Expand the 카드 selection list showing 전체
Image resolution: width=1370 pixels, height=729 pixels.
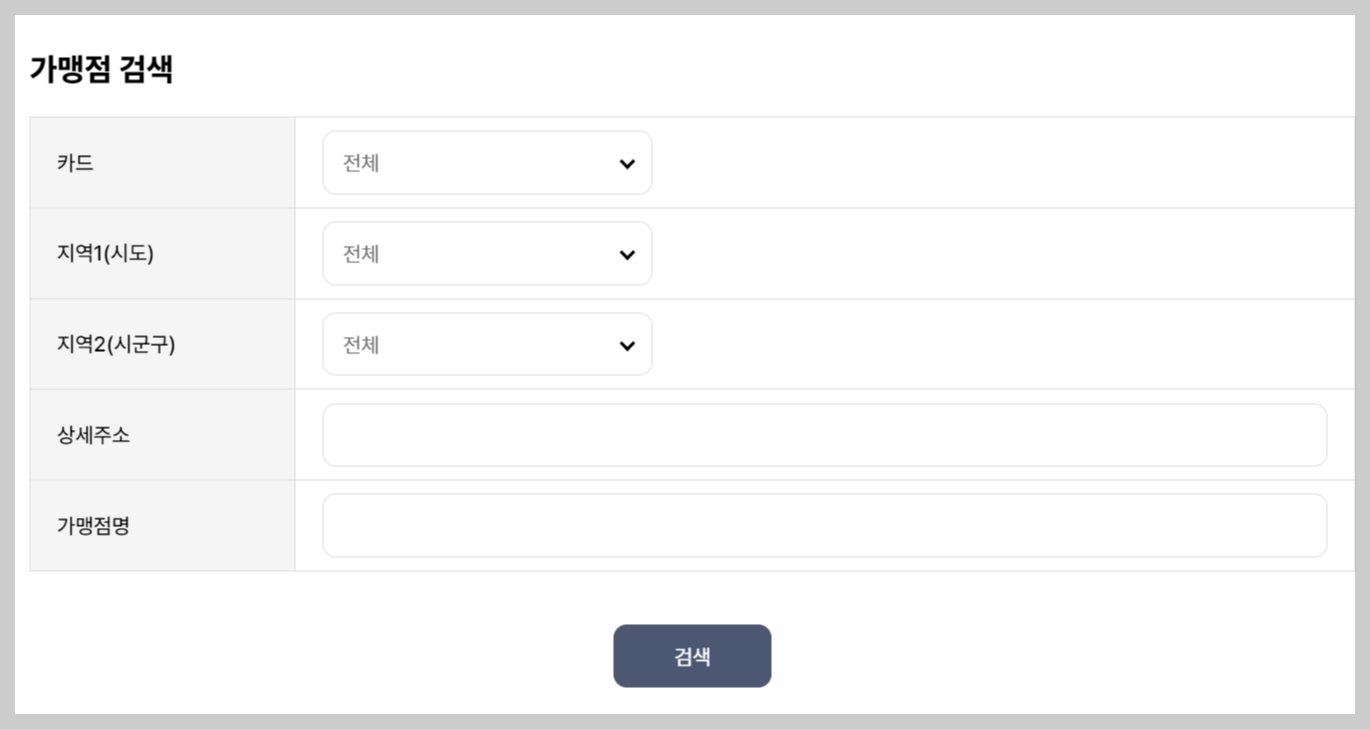(x=487, y=162)
